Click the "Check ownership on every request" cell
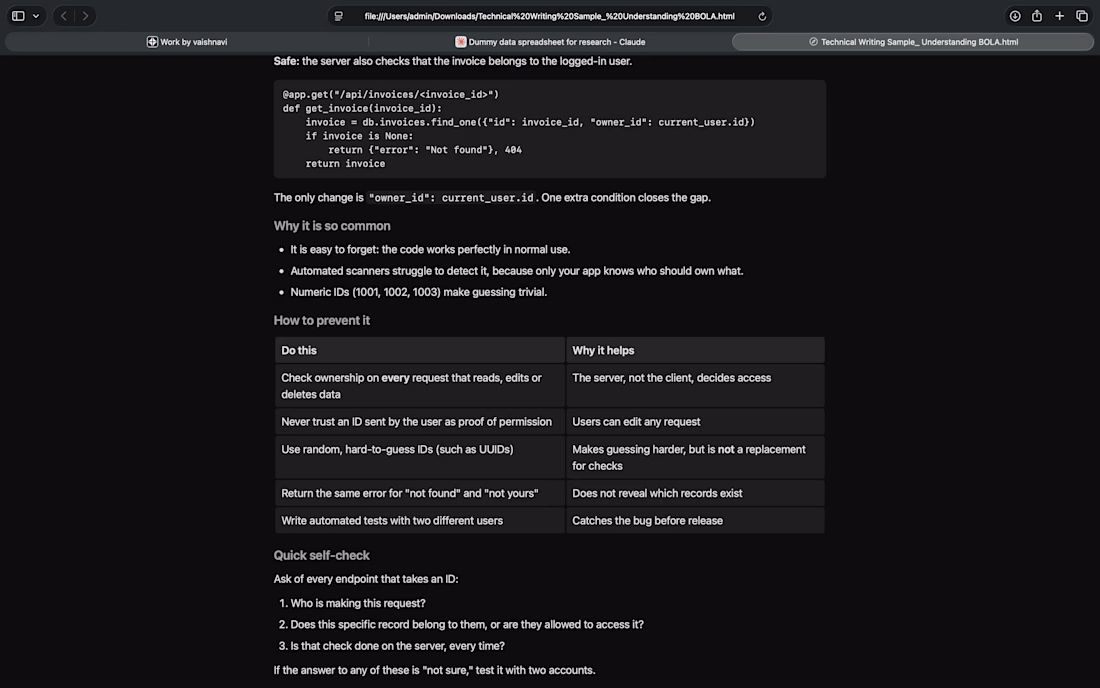Viewport: 1100px width, 688px height. click(420, 386)
